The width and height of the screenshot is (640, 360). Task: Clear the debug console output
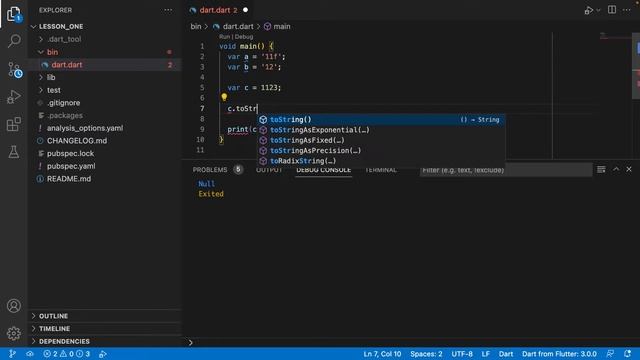pyautogui.click(x=601, y=169)
